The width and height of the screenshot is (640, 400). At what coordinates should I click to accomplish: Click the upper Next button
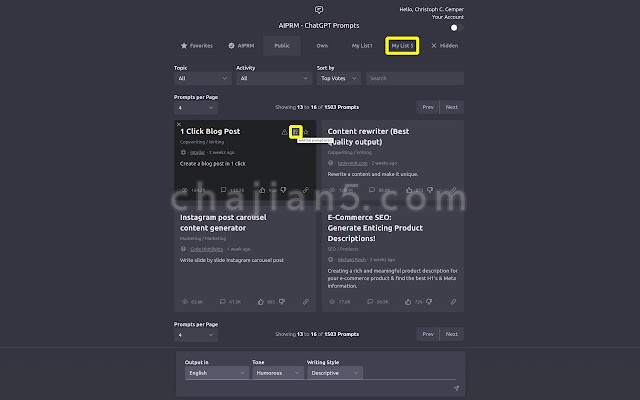(451, 107)
